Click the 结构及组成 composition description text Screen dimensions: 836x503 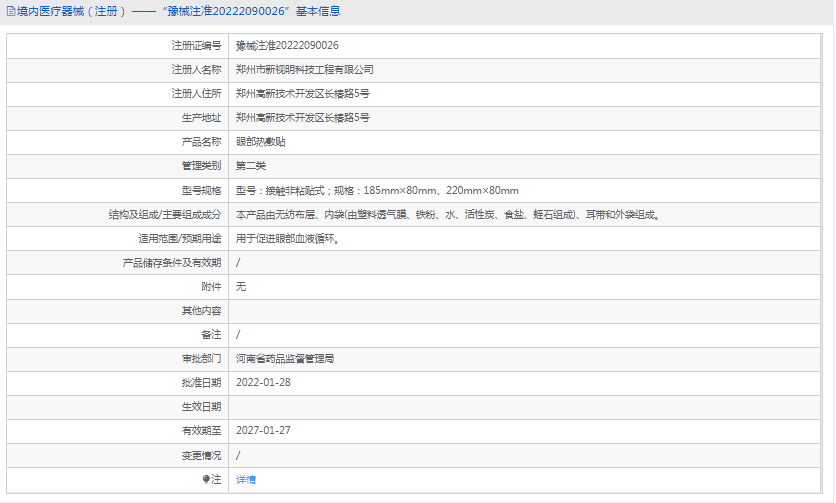(447, 214)
